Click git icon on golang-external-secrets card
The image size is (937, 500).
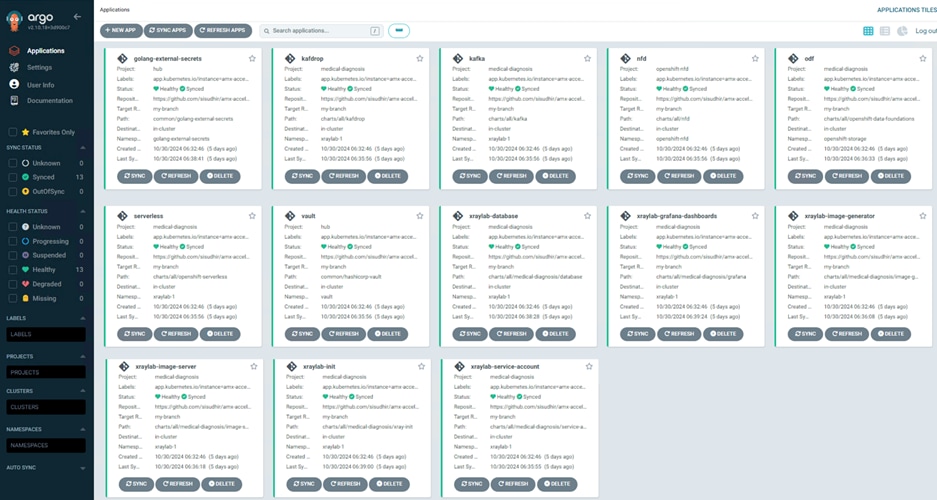[123, 59]
